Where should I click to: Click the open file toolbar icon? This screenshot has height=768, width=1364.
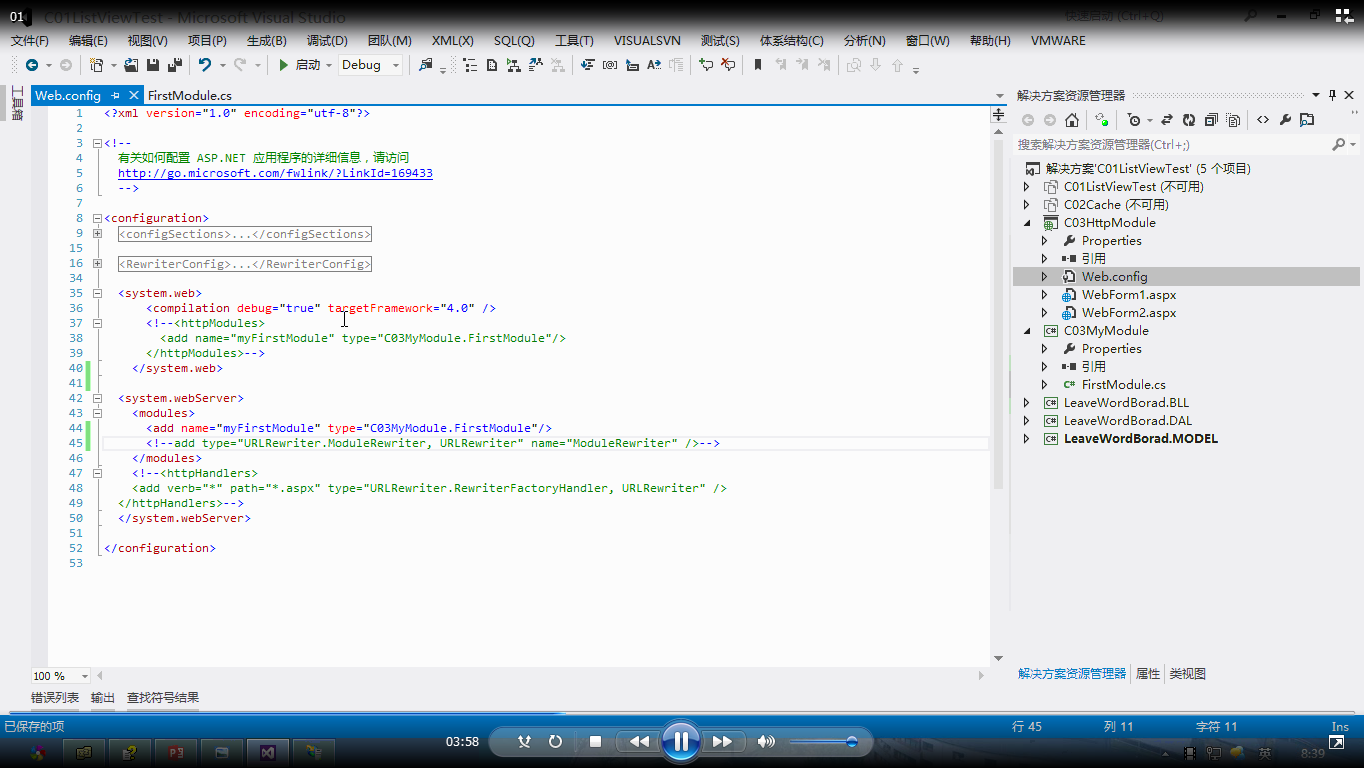(x=131, y=65)
